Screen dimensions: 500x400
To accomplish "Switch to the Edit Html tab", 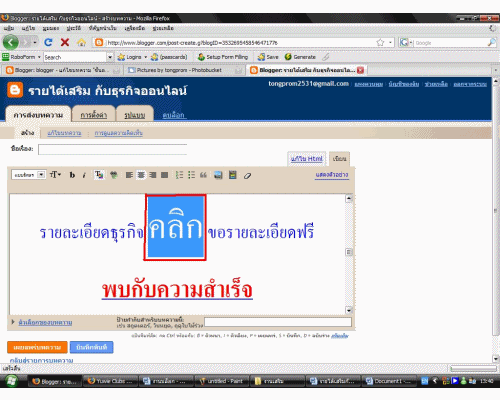I will pyautogui.click(x=306, y=159).
